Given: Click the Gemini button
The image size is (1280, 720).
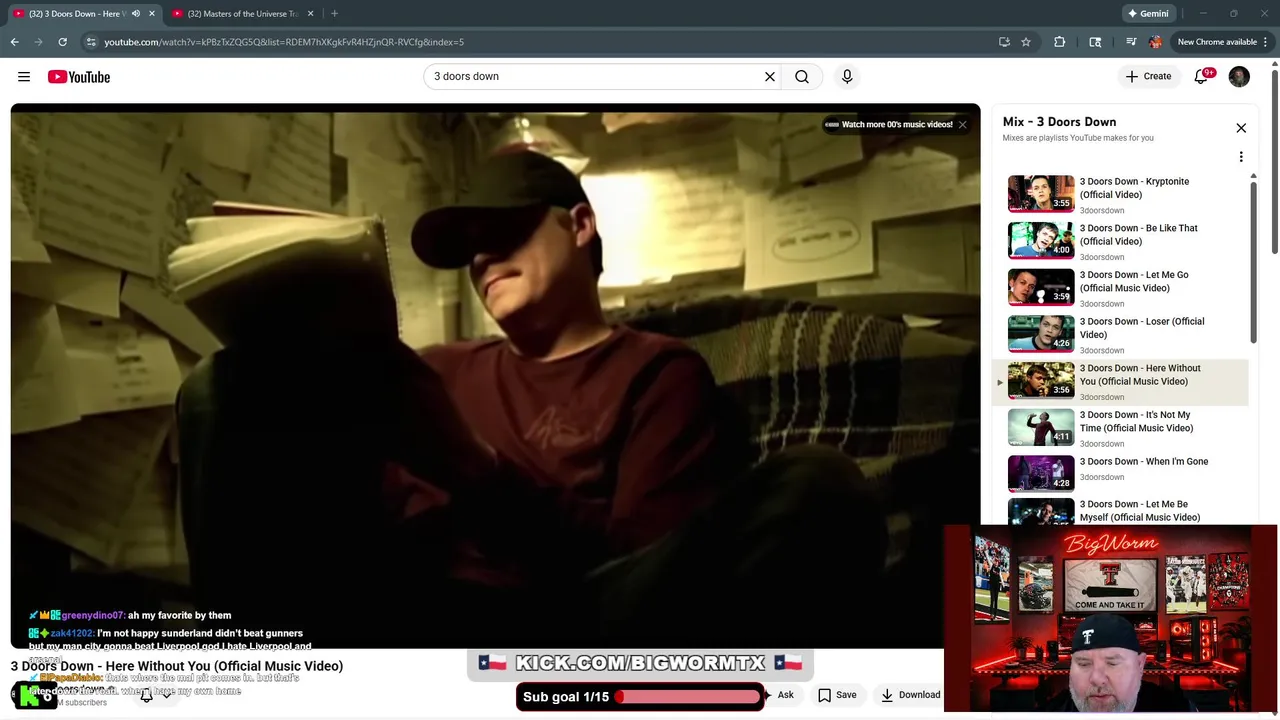Looking at the screenshot, I should click(1148, 14).
